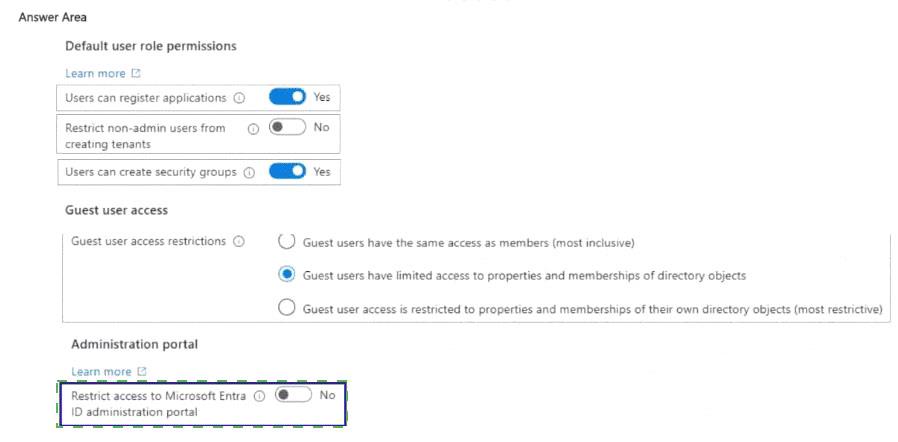Click info icon beside Users can create security groups
Screen dimensions: 898x442
click(249, 172)
